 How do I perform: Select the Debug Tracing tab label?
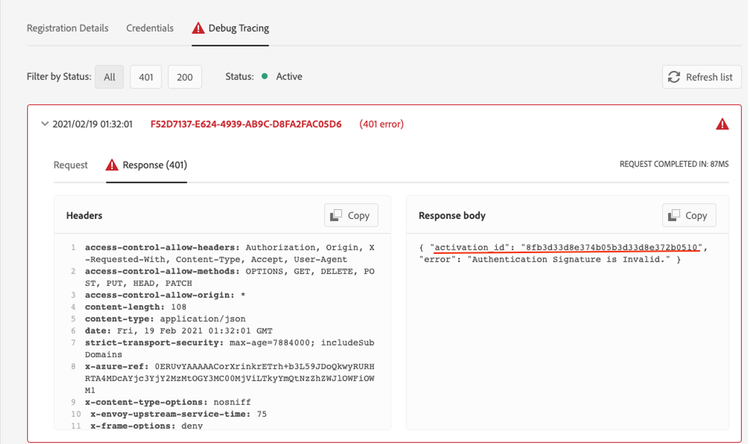pyautogui.click(x=238, y=28)
